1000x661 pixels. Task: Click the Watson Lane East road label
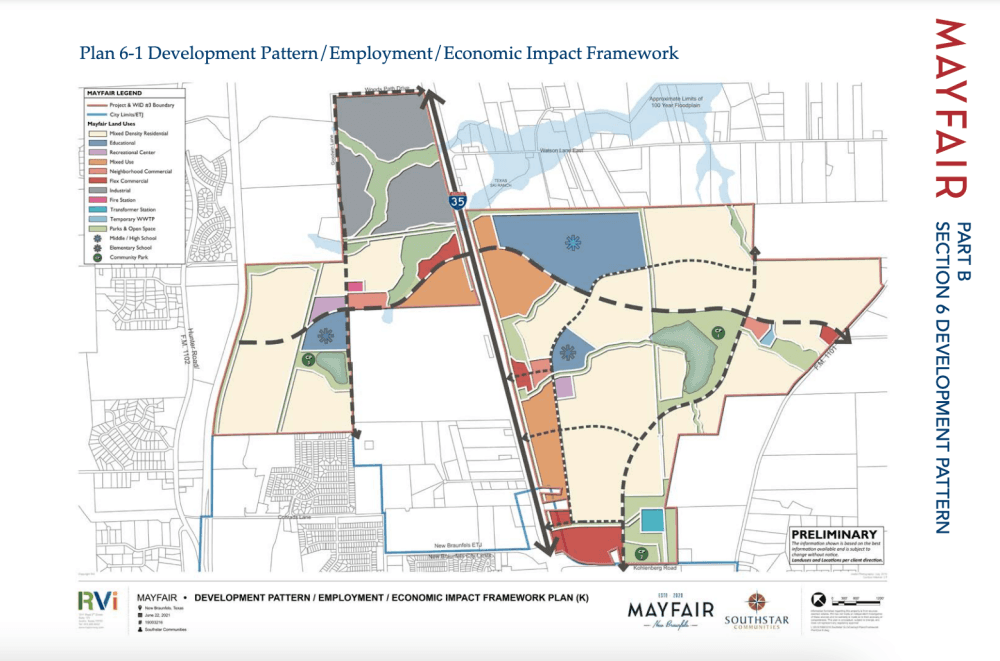pyautogui.click(x=562, y=150)
